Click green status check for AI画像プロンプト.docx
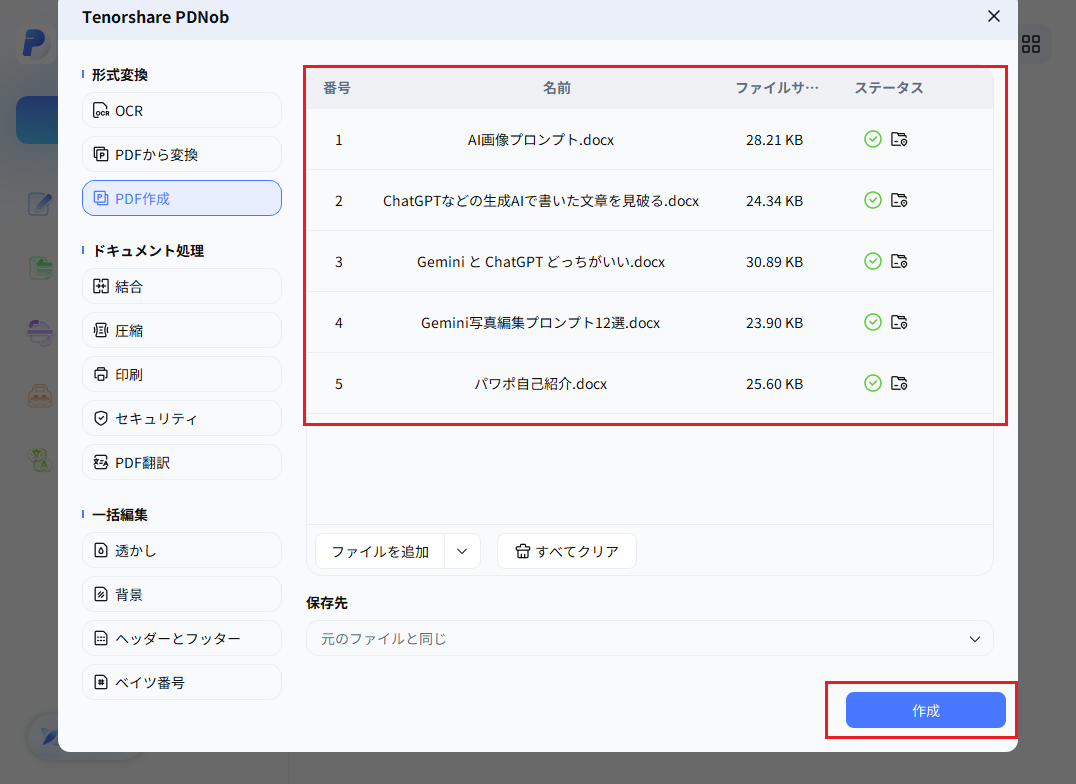Image resolution: width=1076 pixels, height=784 pixels. tap(872, 139)
